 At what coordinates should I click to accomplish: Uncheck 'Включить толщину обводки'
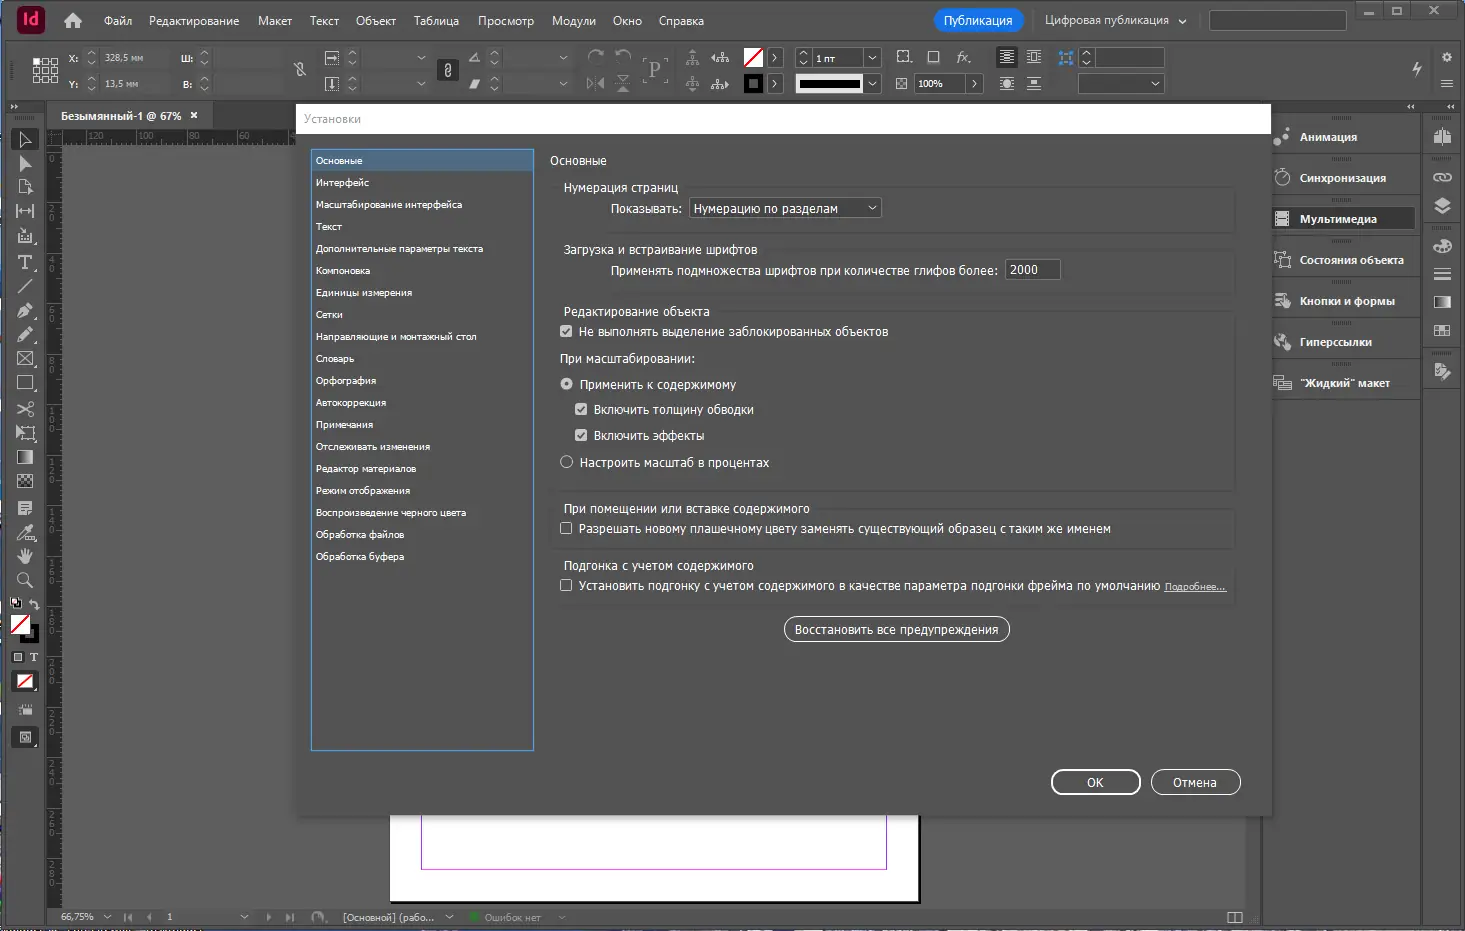click(x=581, y=410)
